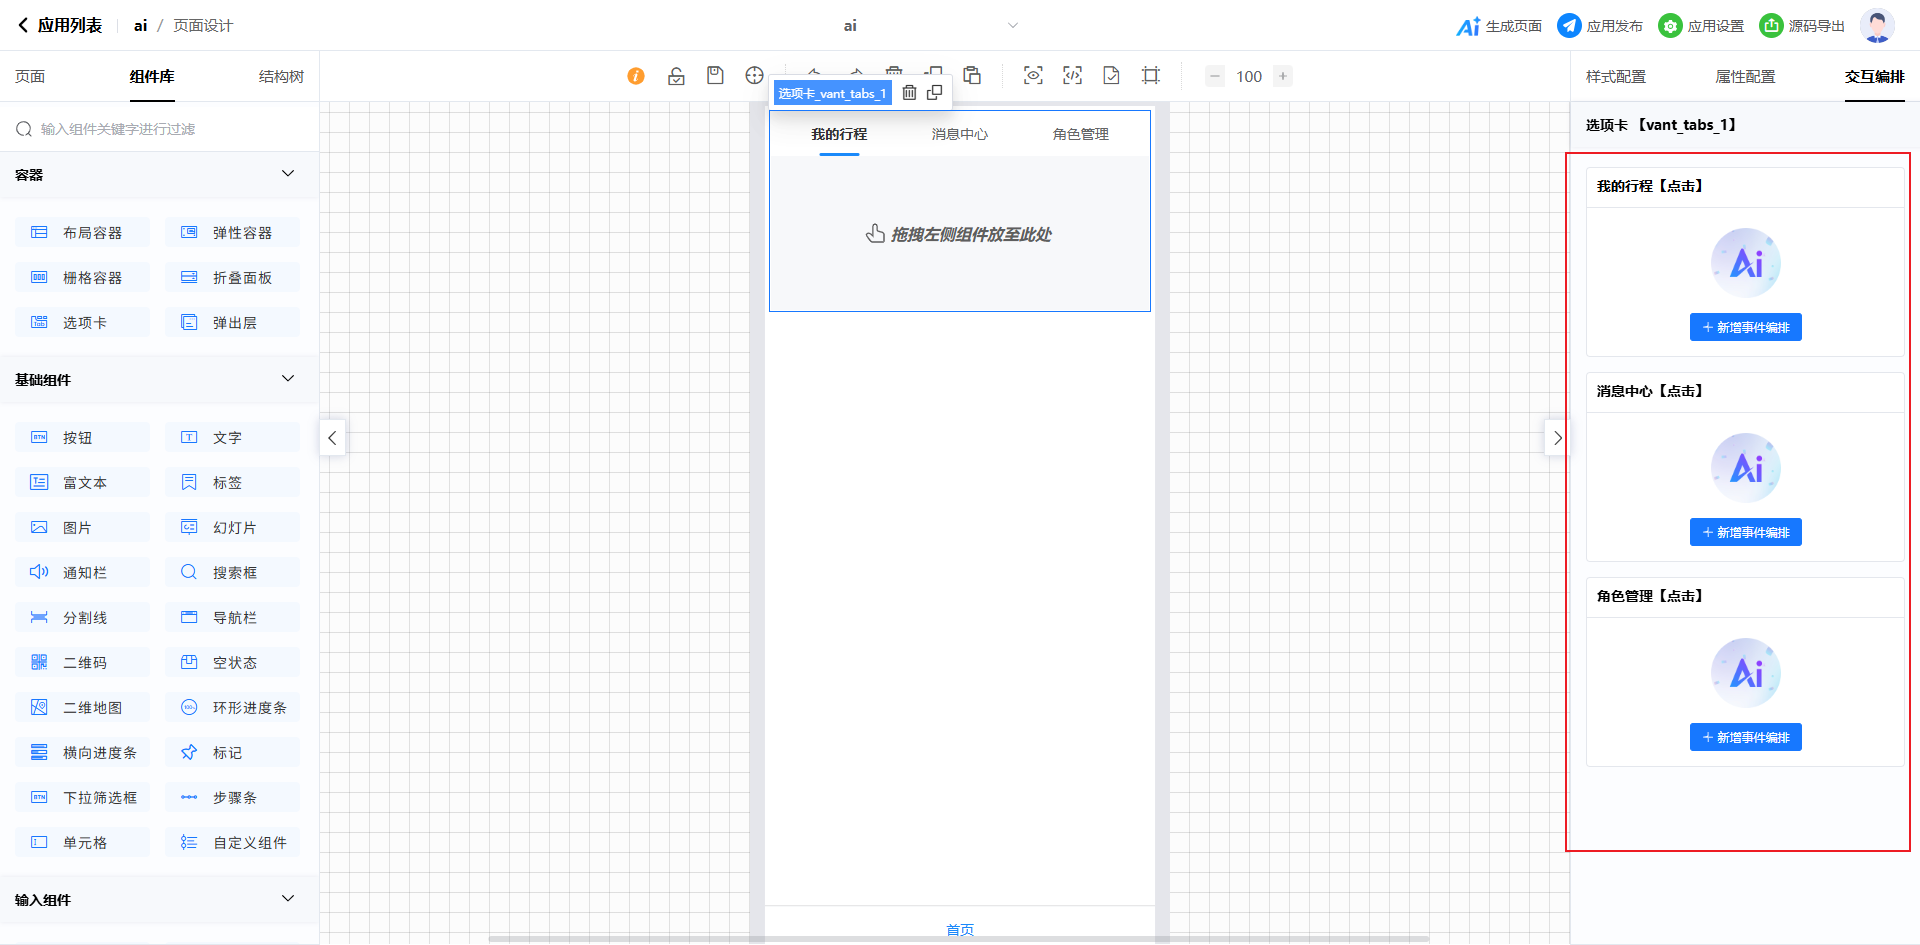Screen dimensions: 1920x945
Task: Select the 消息中心 tab on canvas
Action: click(959, 134)
